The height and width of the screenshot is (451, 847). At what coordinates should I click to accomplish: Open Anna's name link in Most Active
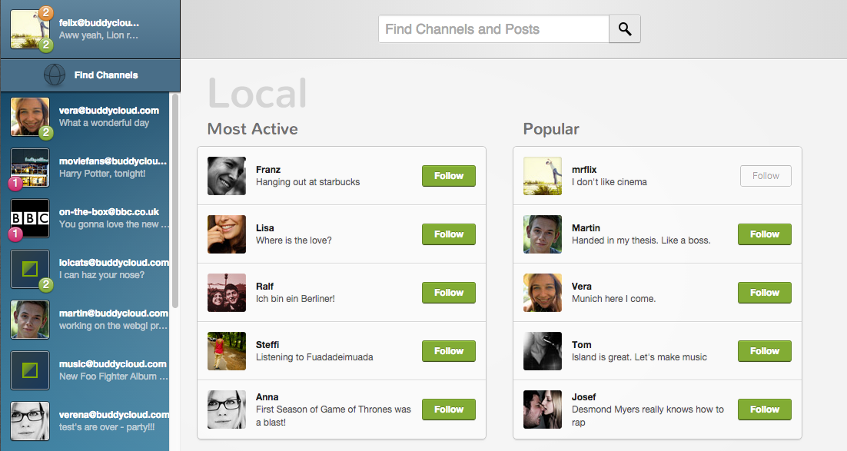click(267, 397)
